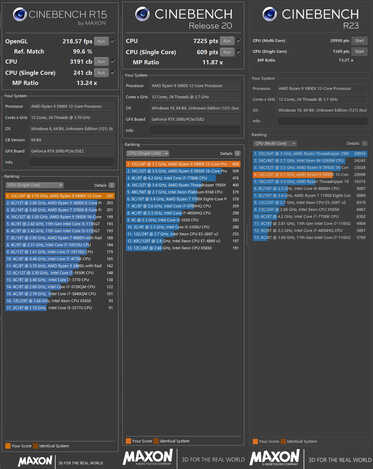Select the orange top ranking entry in R20
Screen dimensions: 373x469
click(x=183, y=164)
